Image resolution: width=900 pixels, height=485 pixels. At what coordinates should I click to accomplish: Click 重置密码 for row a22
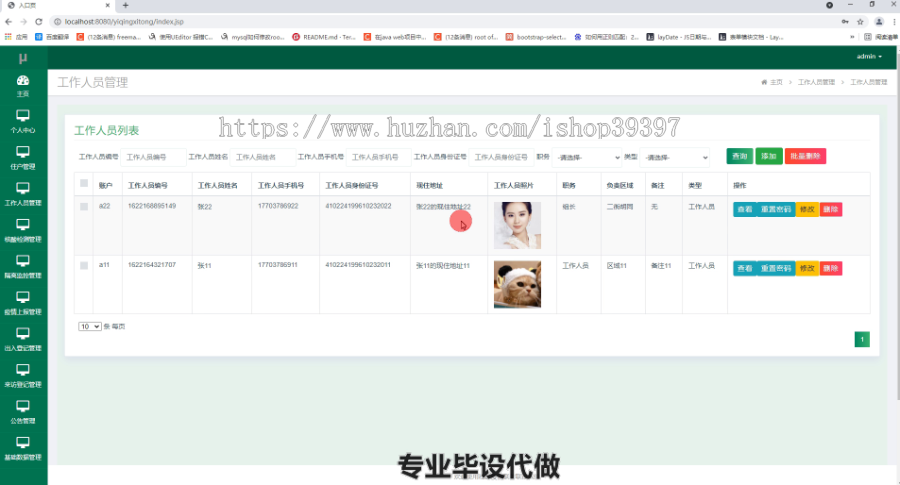775,209
